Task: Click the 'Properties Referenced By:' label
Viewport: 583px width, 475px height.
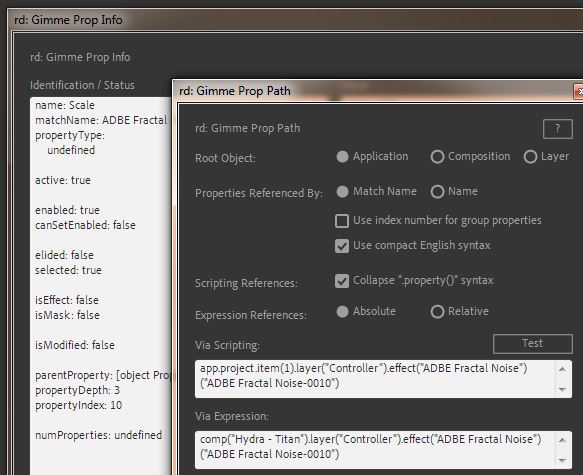Action: (259, 193)
